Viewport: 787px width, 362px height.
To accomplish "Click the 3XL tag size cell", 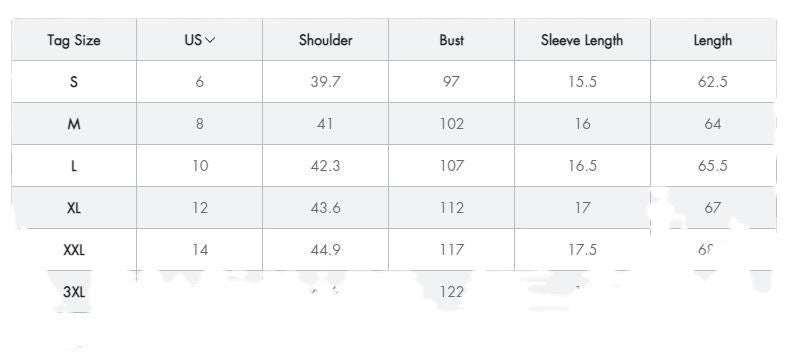I will [x=74, y=292].
